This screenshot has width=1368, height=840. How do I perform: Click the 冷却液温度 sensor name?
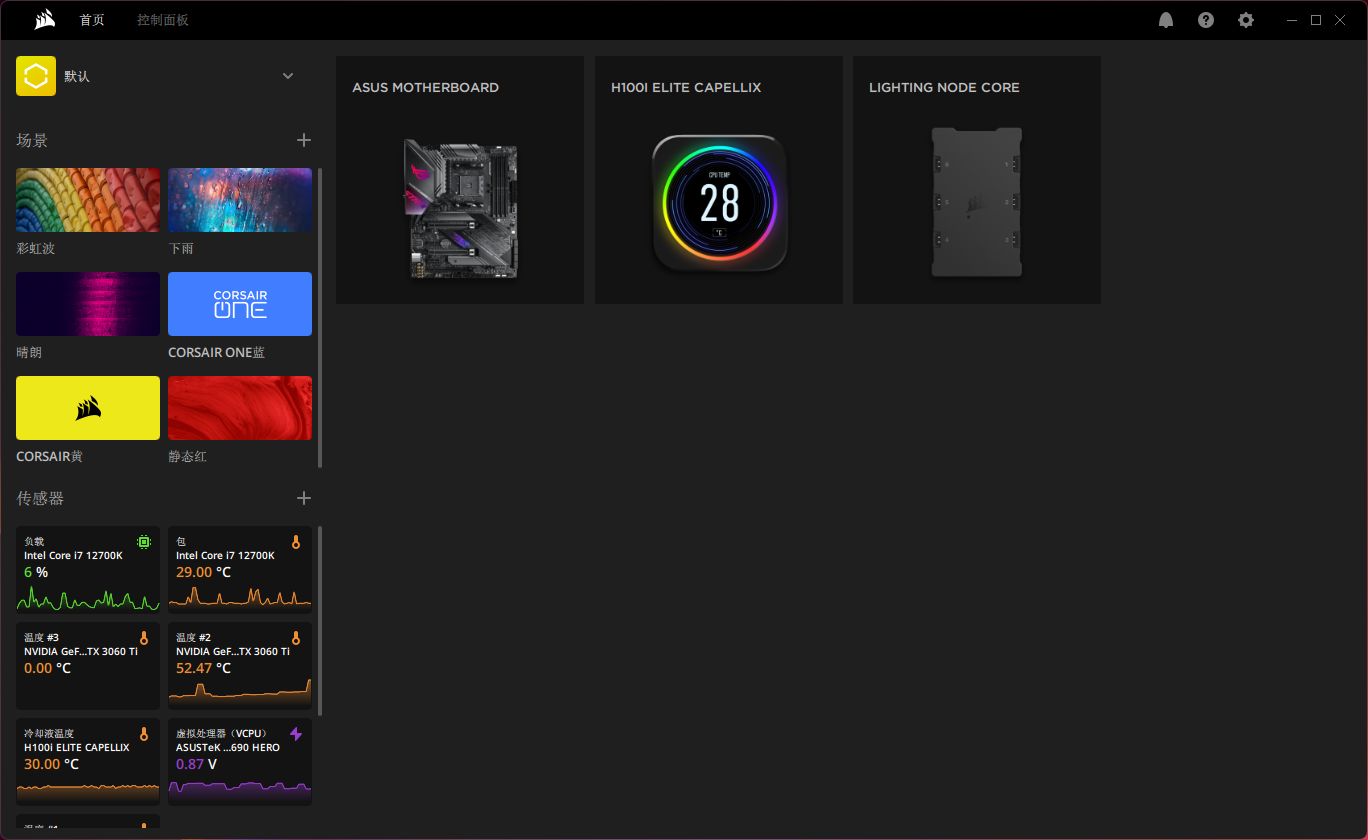(x=49, y=733)
